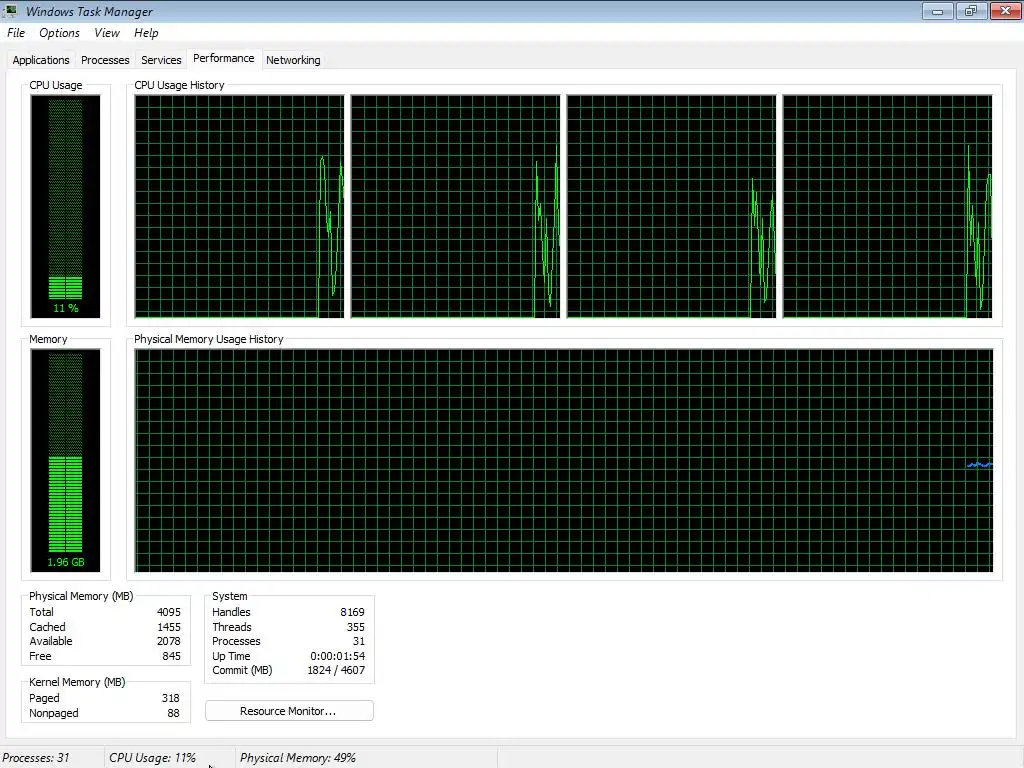This screenshot has width=1024, height=768.
Task: Open the File menu
Action: [16, 33]
